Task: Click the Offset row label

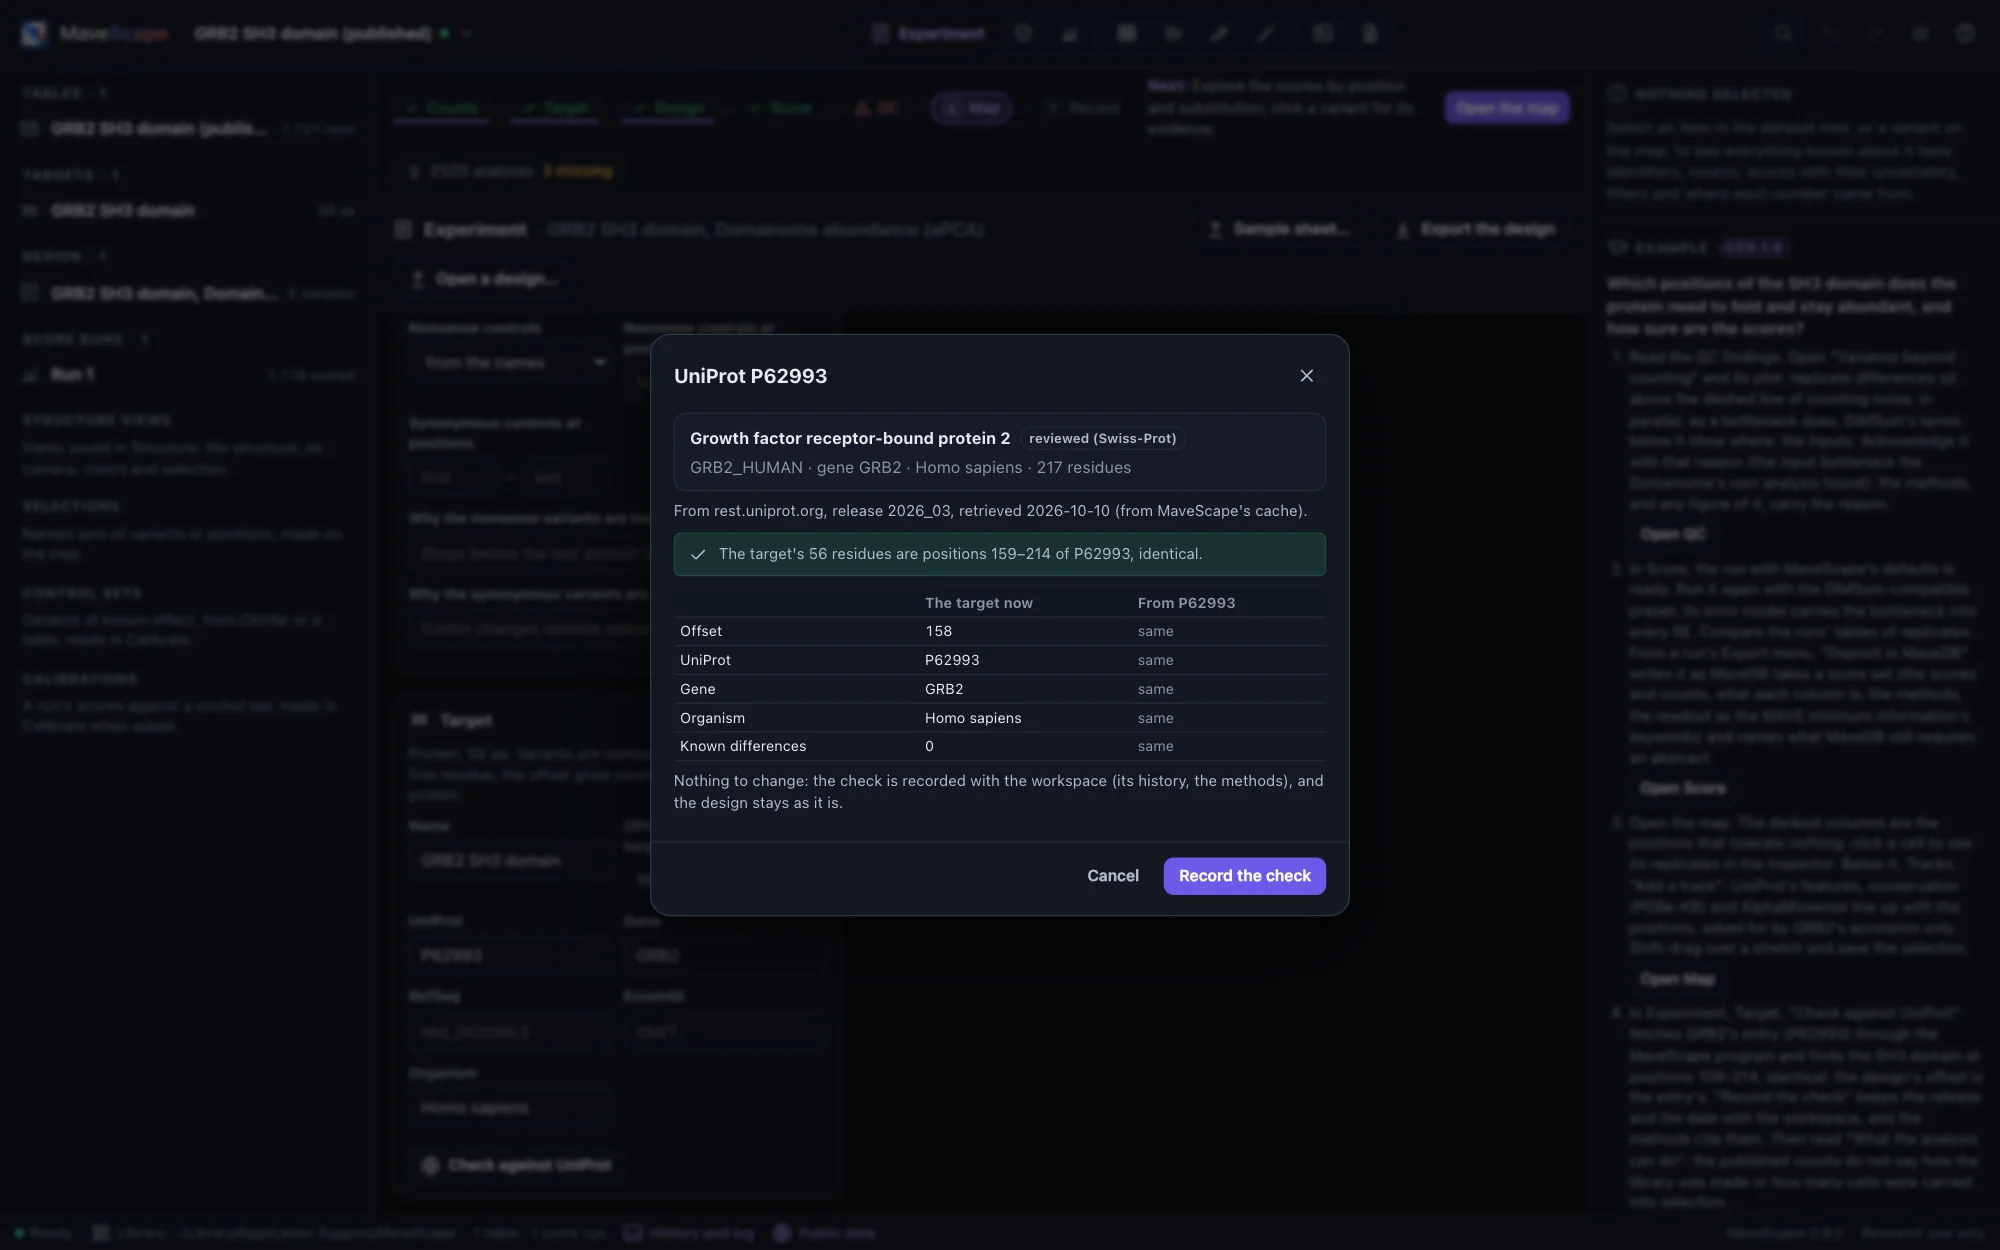Action: (x=701, y=631)
